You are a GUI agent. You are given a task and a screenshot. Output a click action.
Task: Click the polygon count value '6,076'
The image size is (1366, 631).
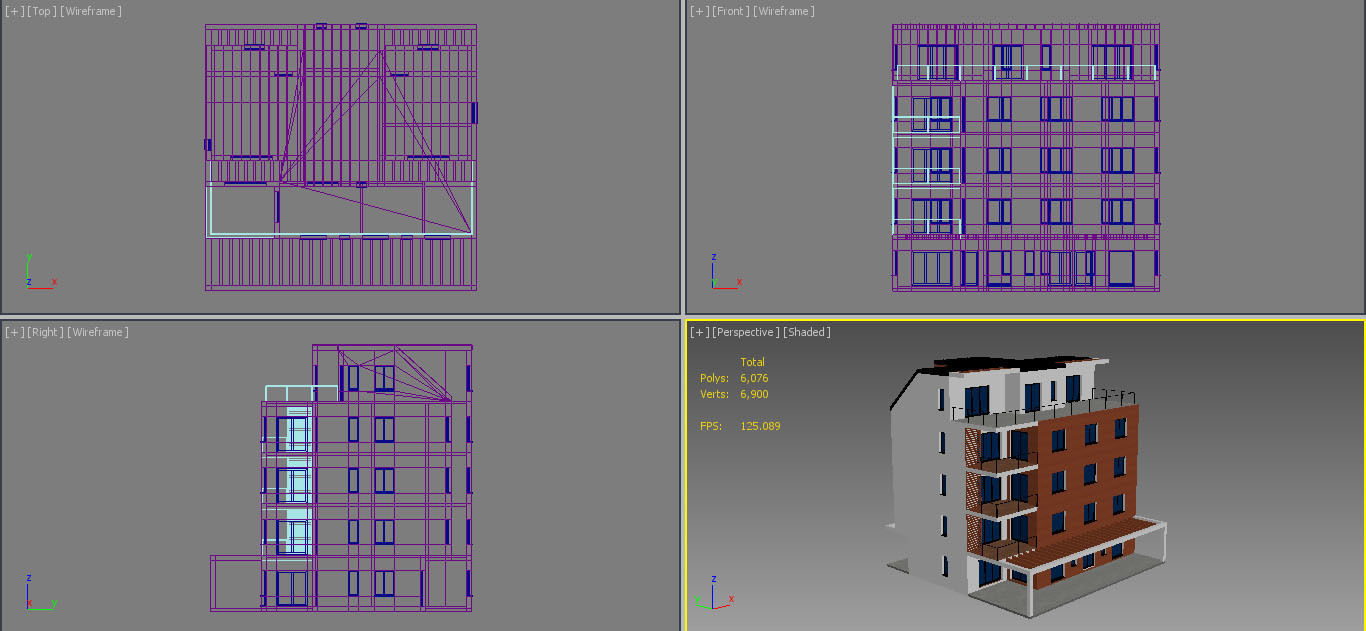click(754, 378)
